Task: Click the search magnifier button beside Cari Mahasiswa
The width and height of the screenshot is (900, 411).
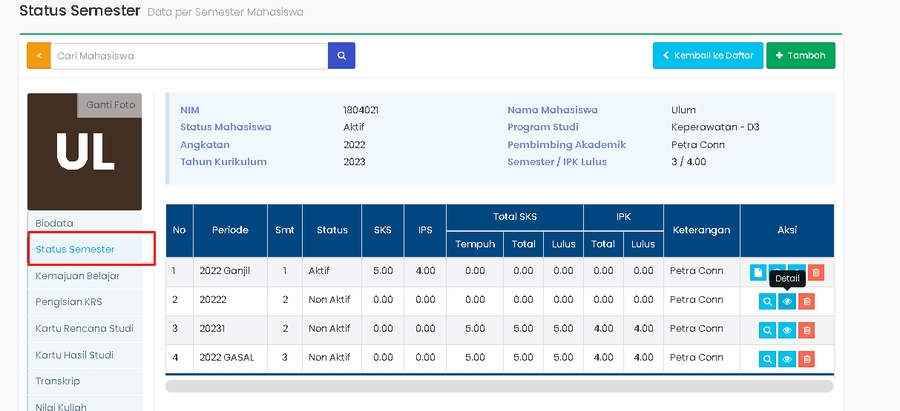Action: click(341, 56)
